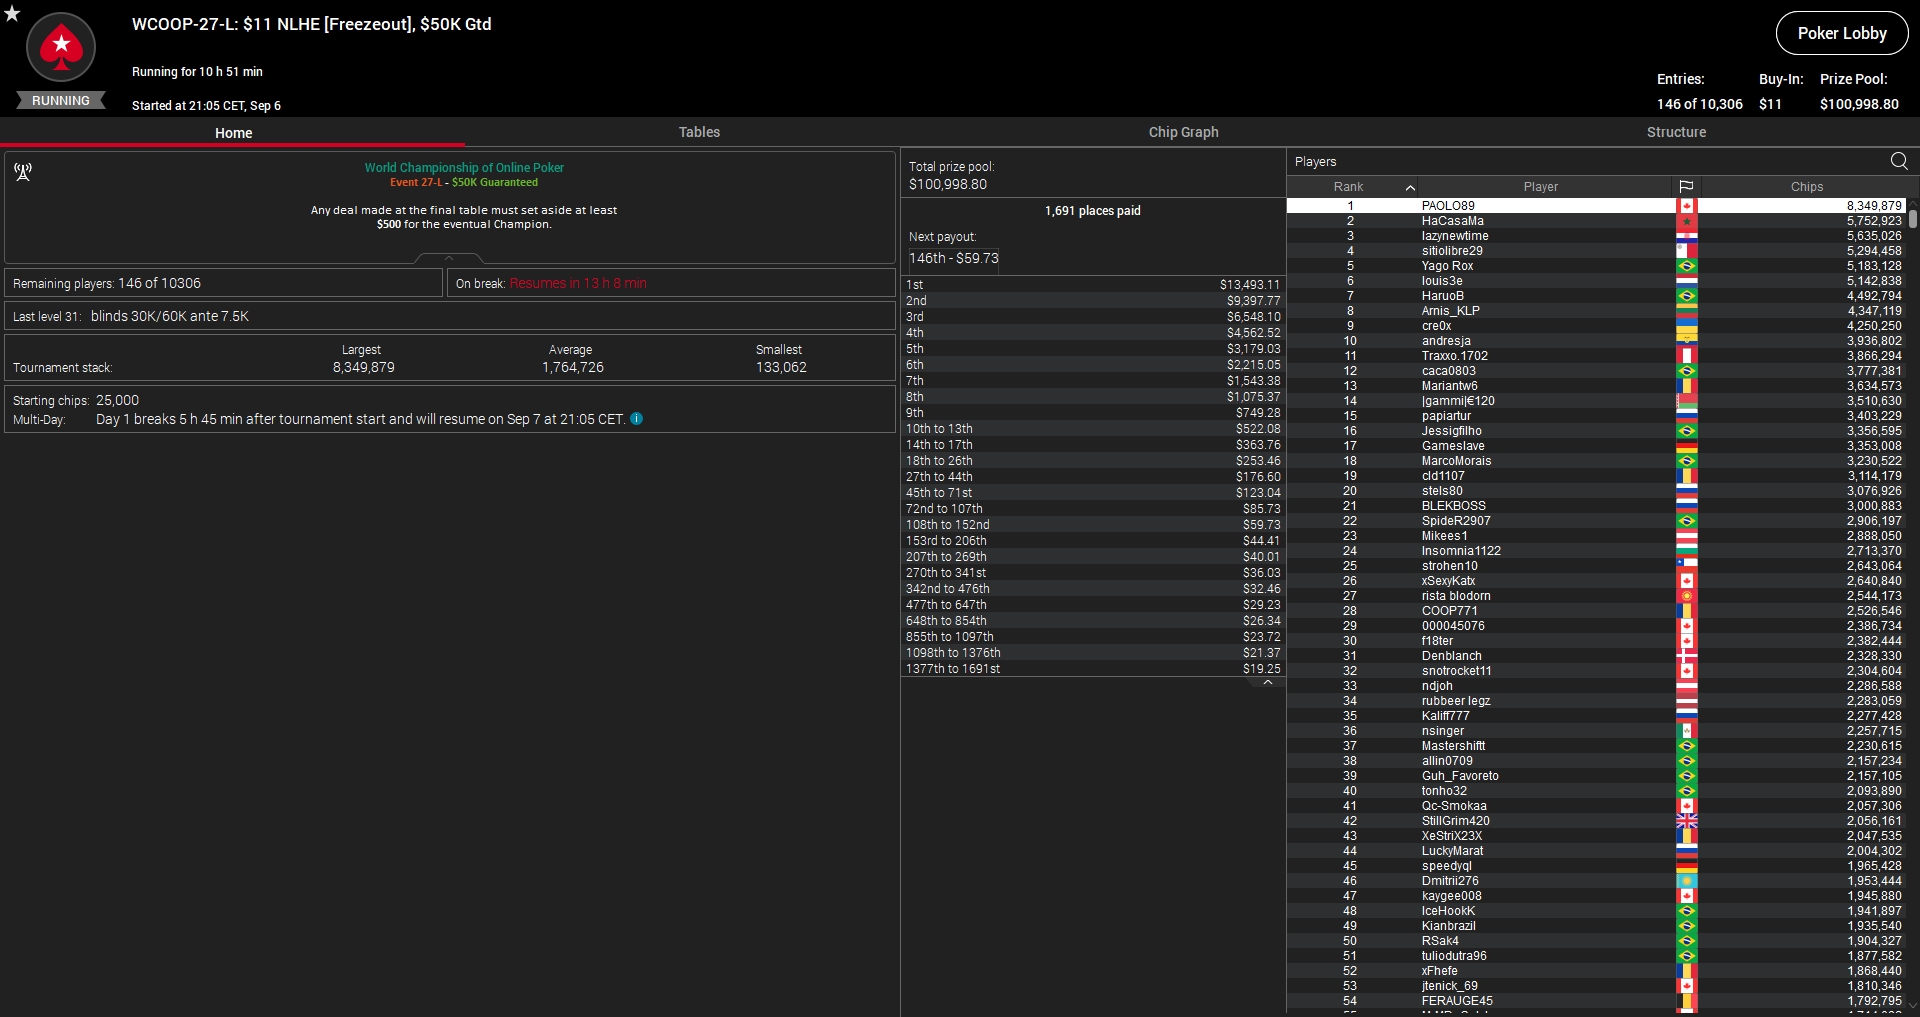
Task: Open the Structure tab
Action: point(1676,132)
